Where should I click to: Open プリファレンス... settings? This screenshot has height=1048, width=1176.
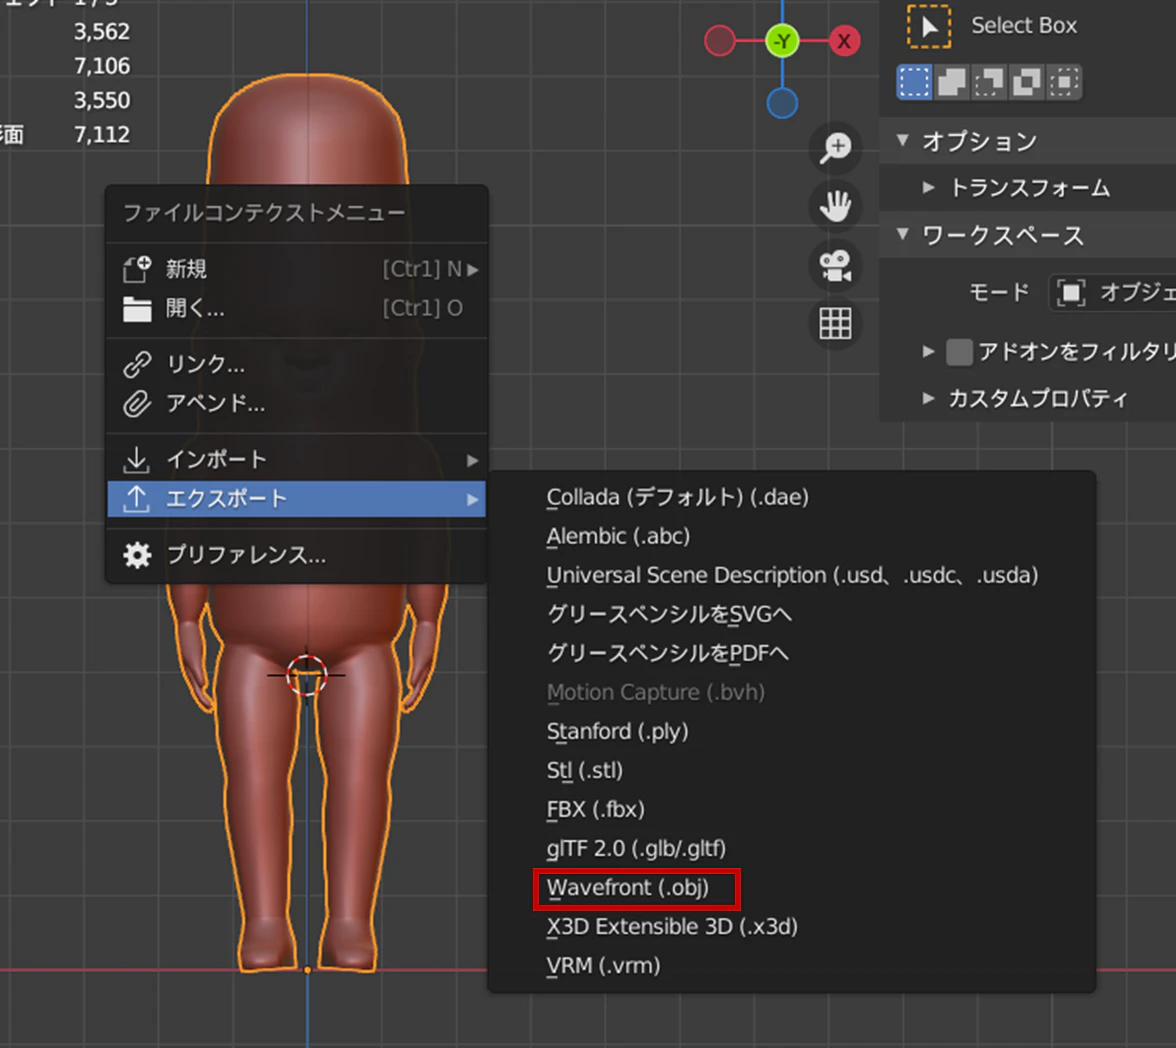click(x=297, y=555)
